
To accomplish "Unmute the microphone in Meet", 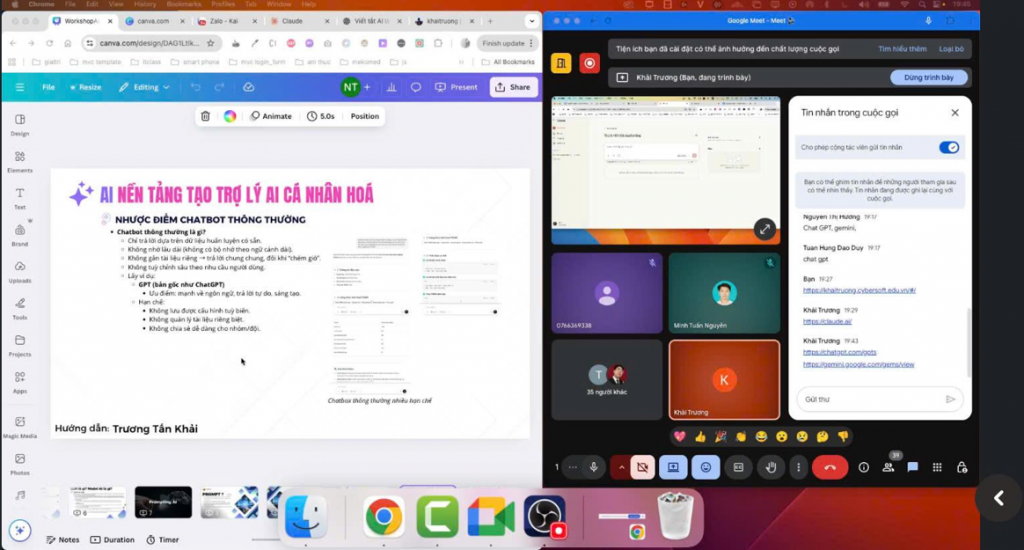I will [x=594, y=467].
